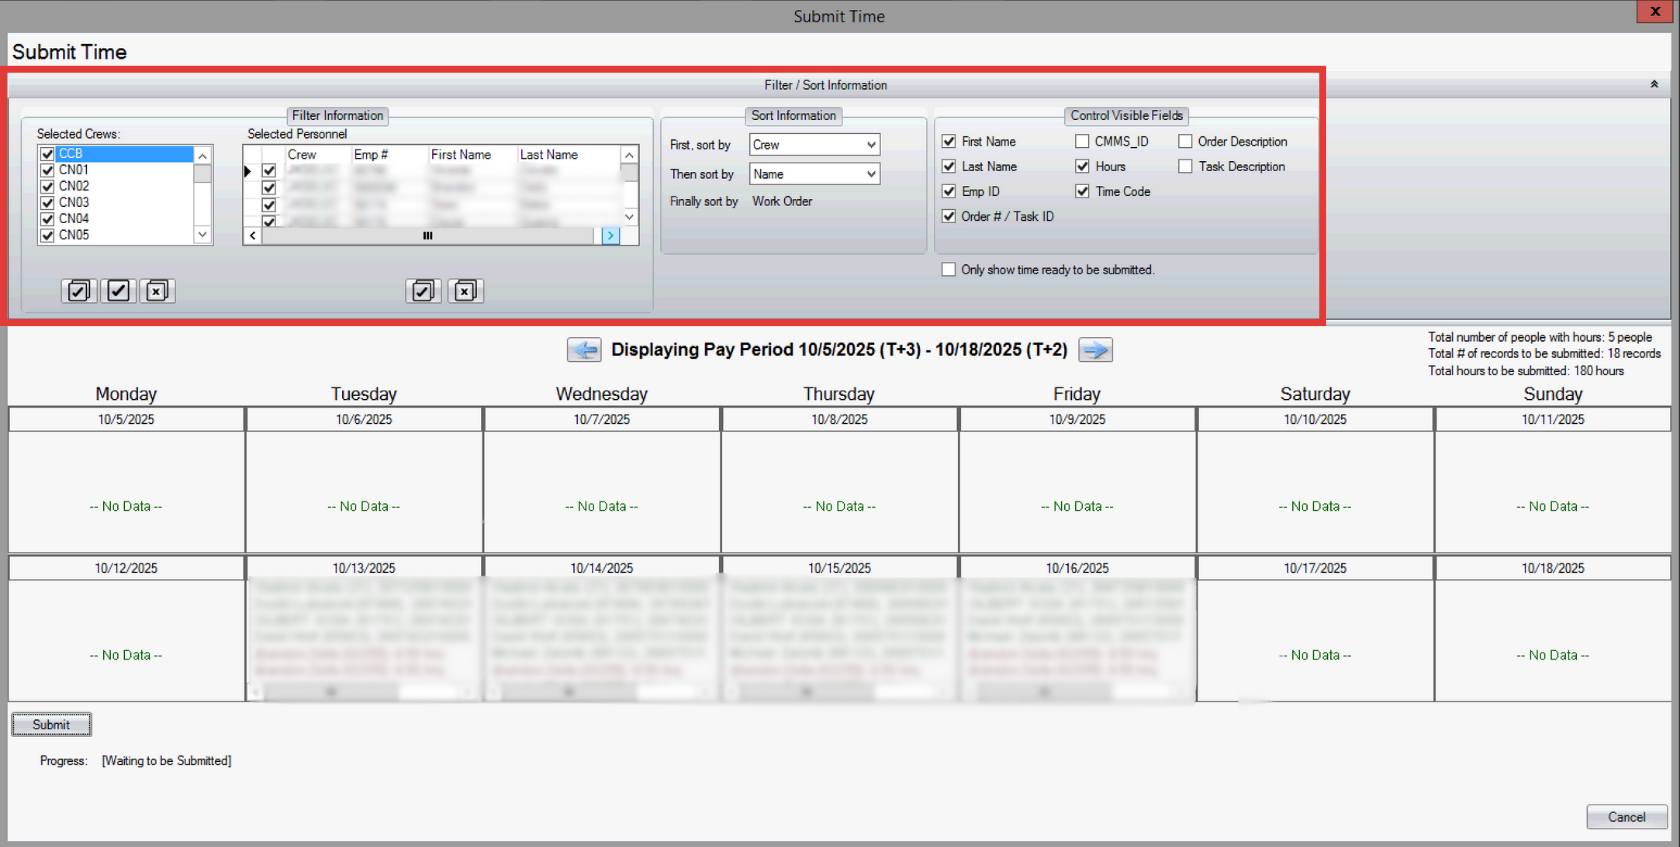Click the uncheck-all crews icon button
This screenshot has width=1680, height=847.
click(157, 291)
